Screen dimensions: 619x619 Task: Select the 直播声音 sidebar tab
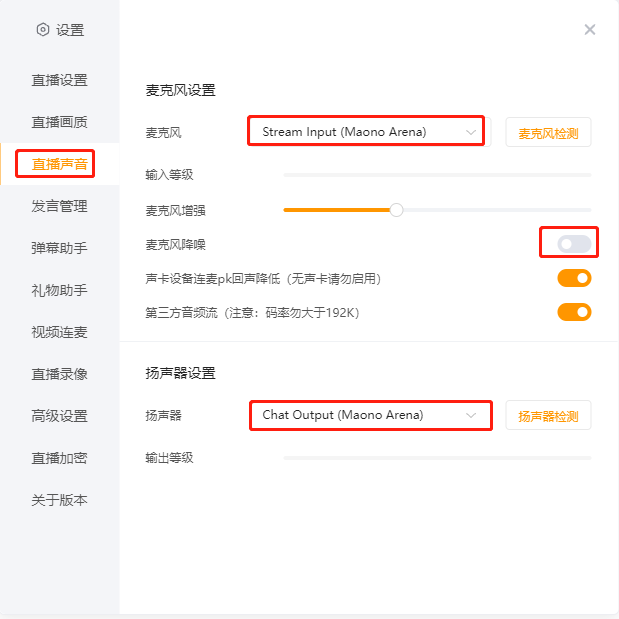59,164
